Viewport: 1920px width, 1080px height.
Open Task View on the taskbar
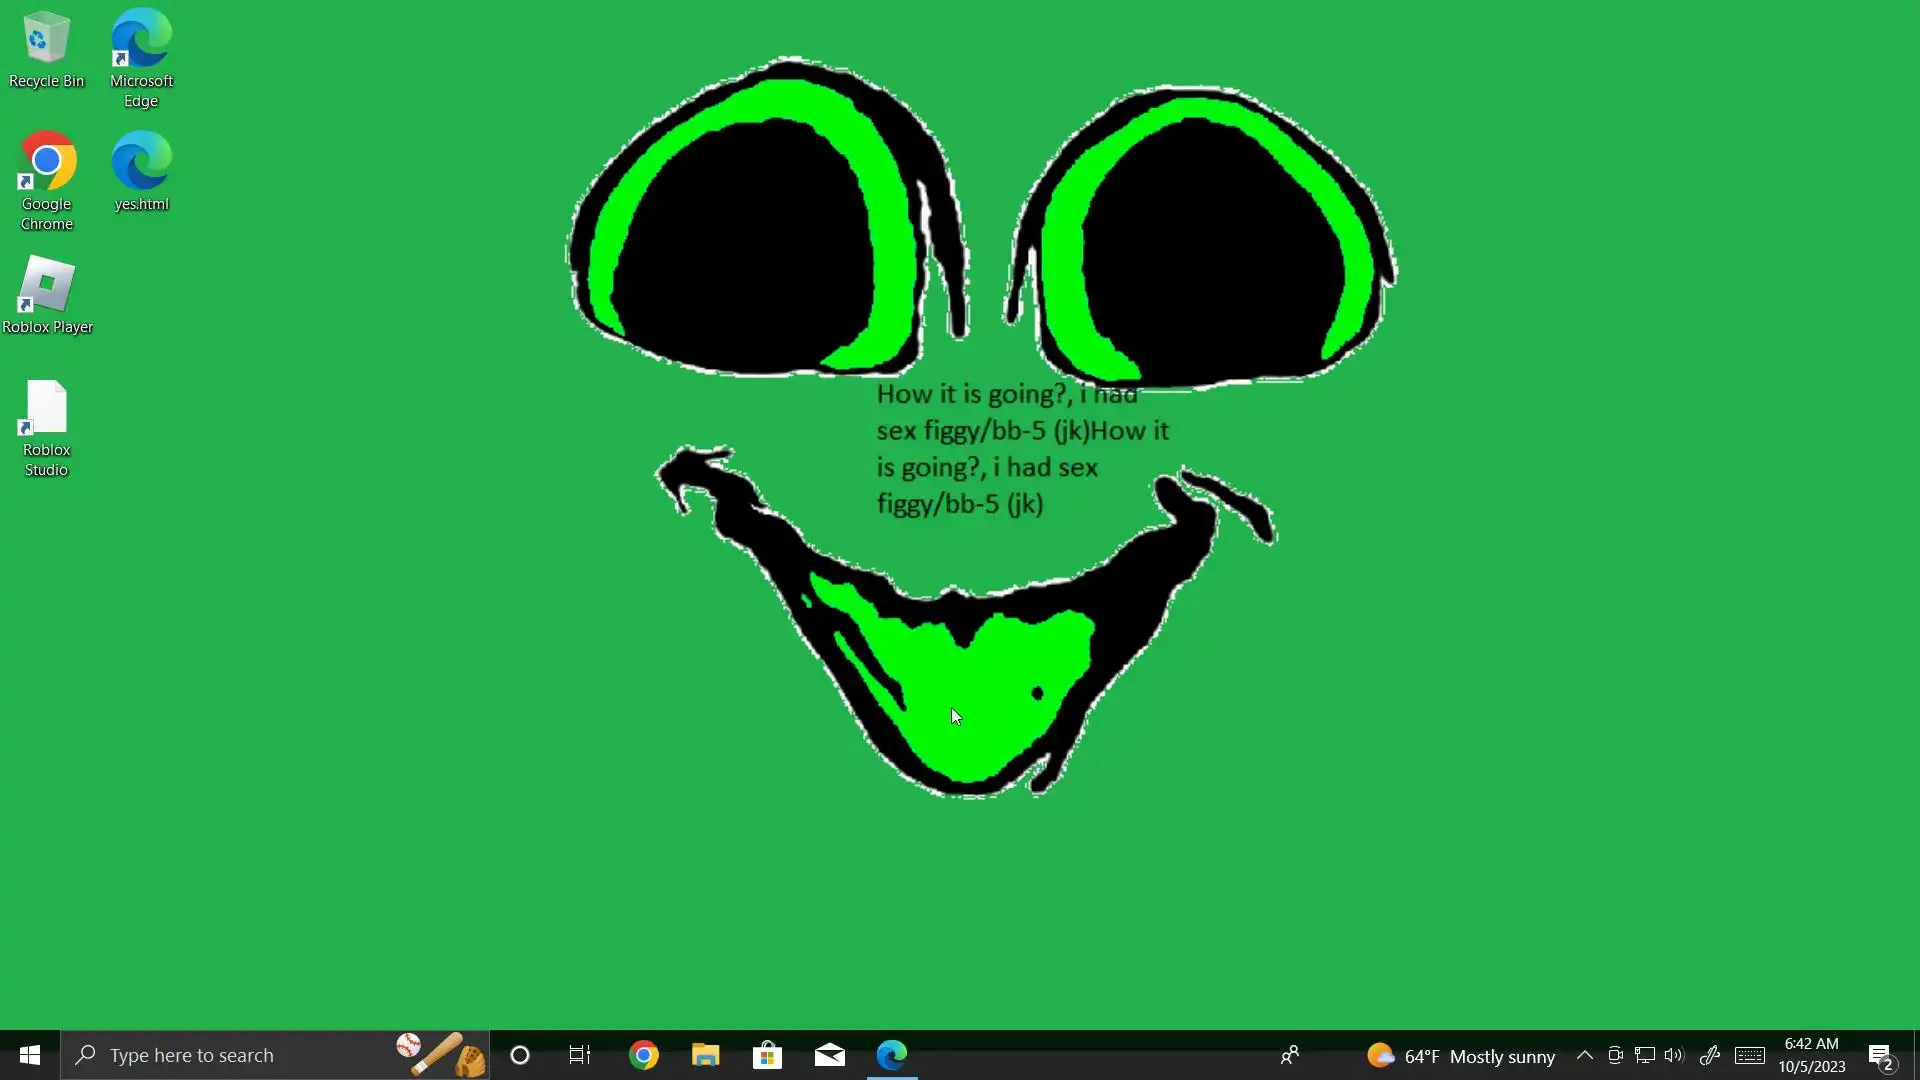(580, 1055)
